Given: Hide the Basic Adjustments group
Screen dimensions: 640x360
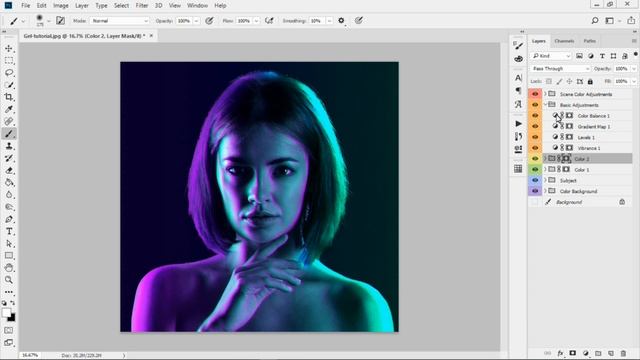Looking at the screenshot, I should (535, 105).
